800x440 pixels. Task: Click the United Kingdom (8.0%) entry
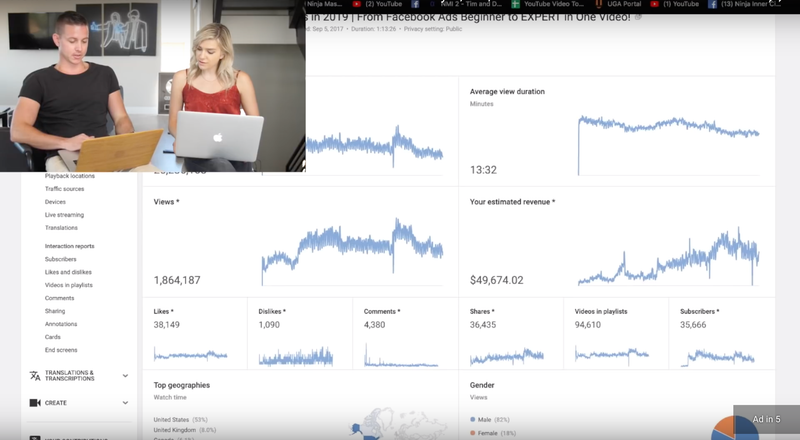(185, 430)
